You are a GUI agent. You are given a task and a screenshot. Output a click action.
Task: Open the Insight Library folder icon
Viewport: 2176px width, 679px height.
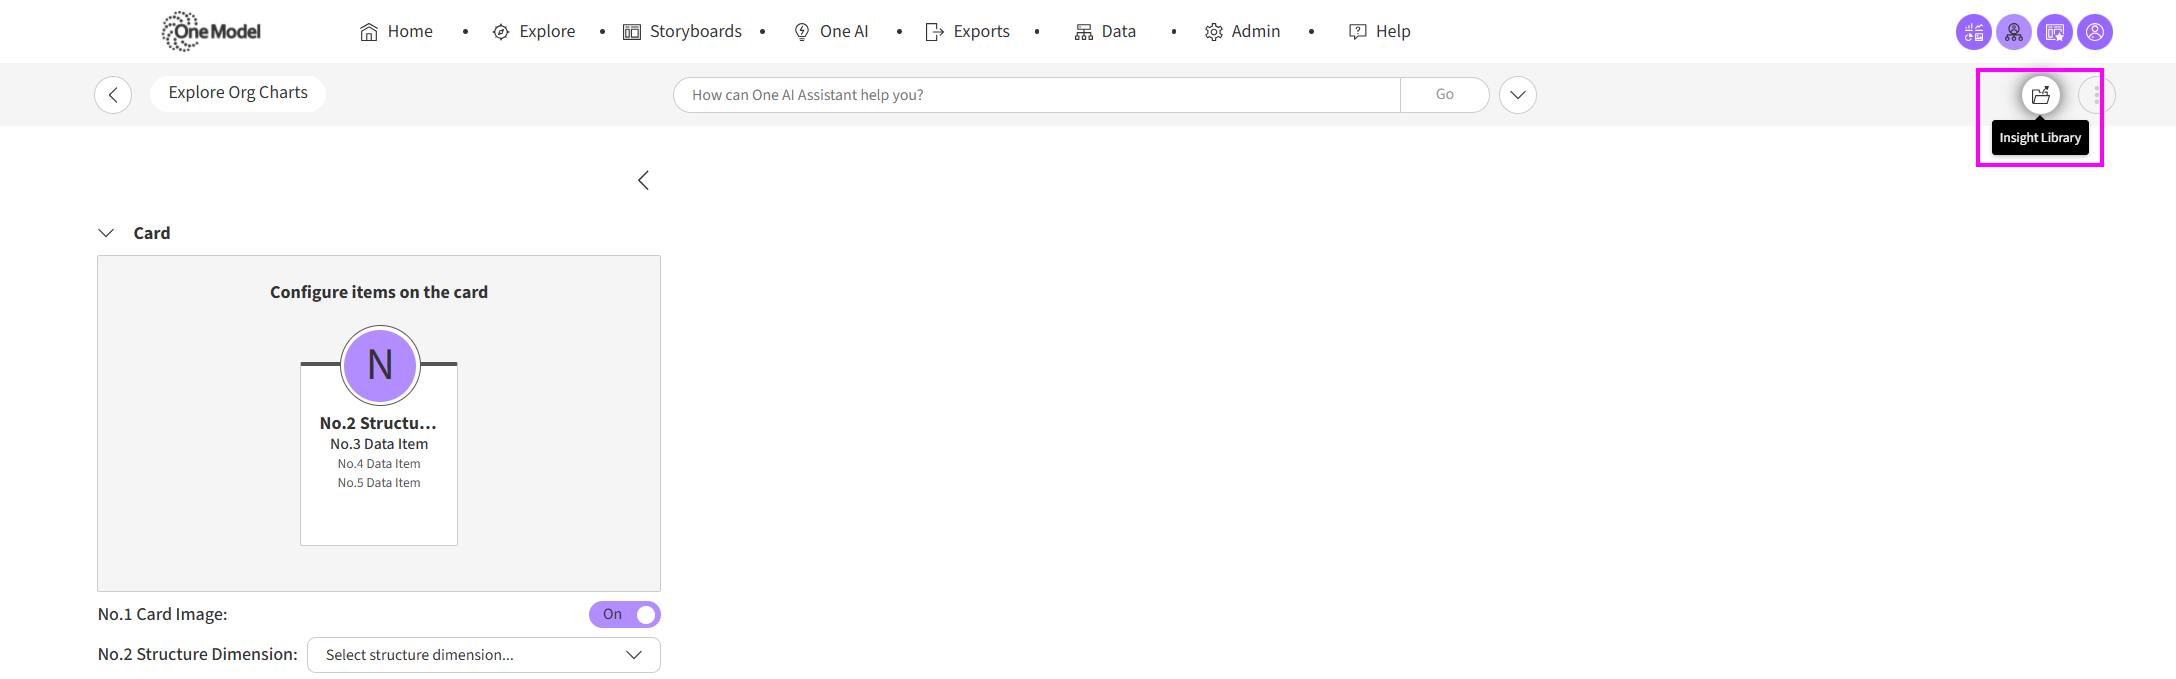pyautogui.click(x=2040, y=95)
